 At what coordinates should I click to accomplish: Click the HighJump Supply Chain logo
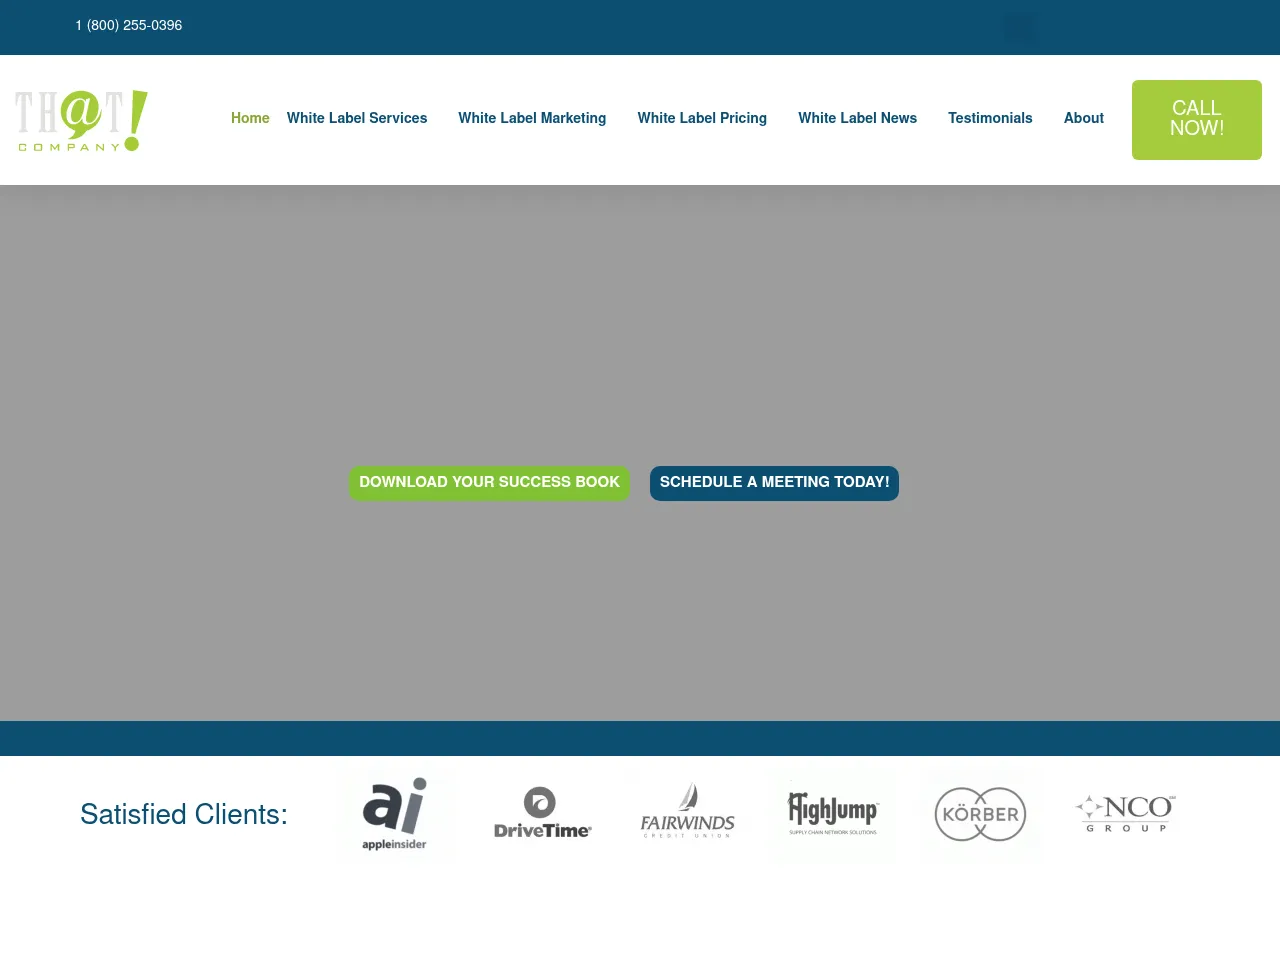click(x=832, y=813)
